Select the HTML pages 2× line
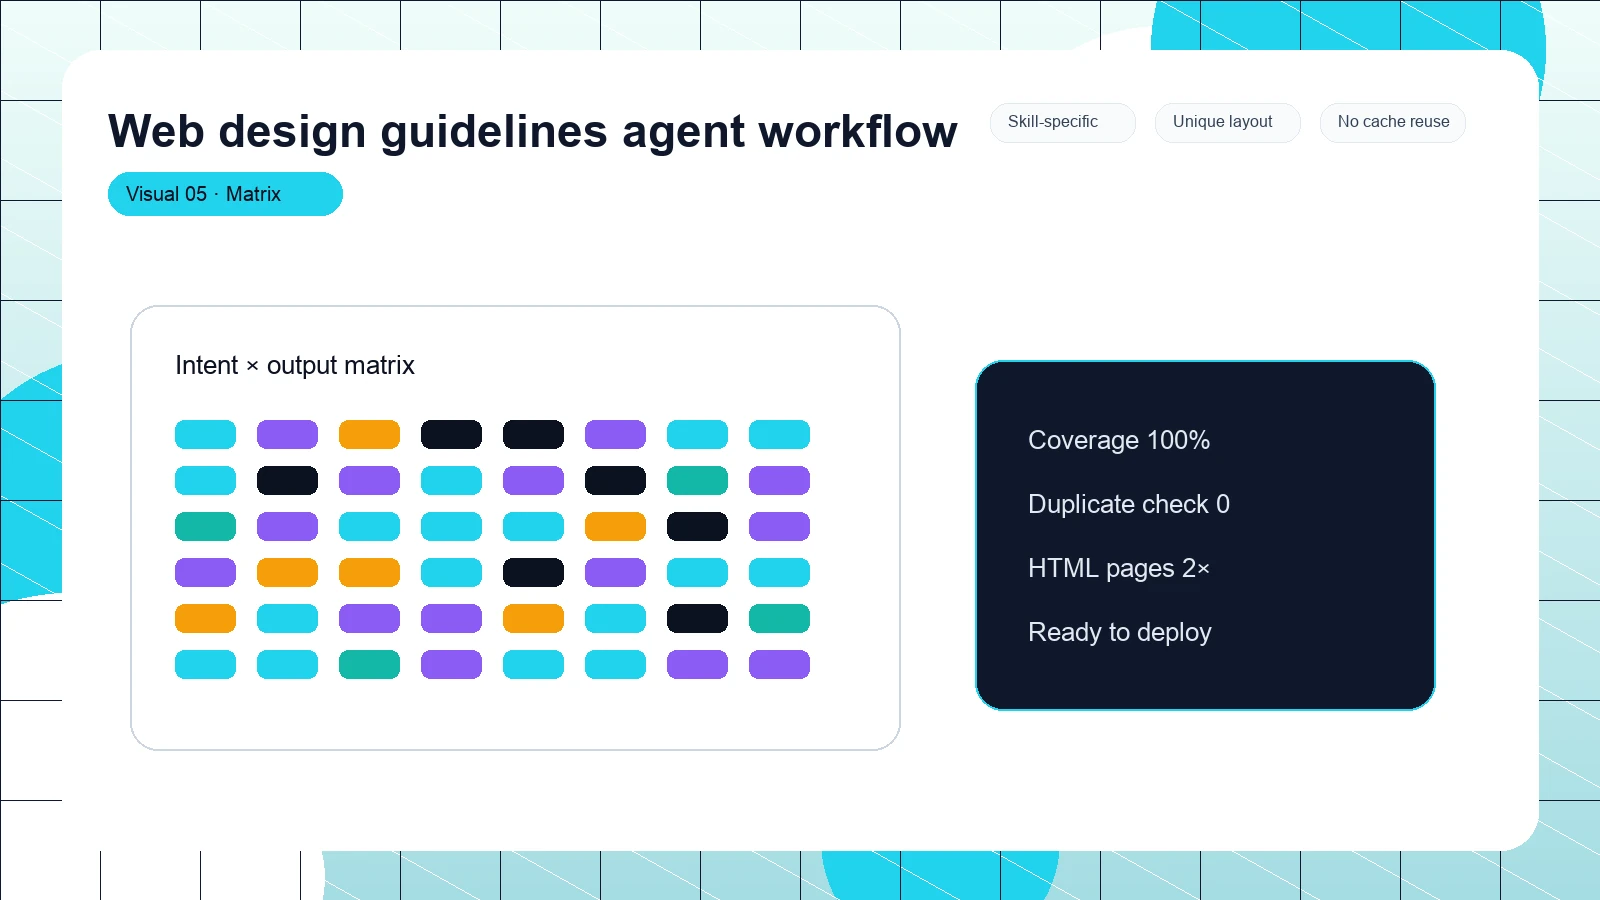This screenshot has height=900, width=1600. click(x=1119, y=568)
